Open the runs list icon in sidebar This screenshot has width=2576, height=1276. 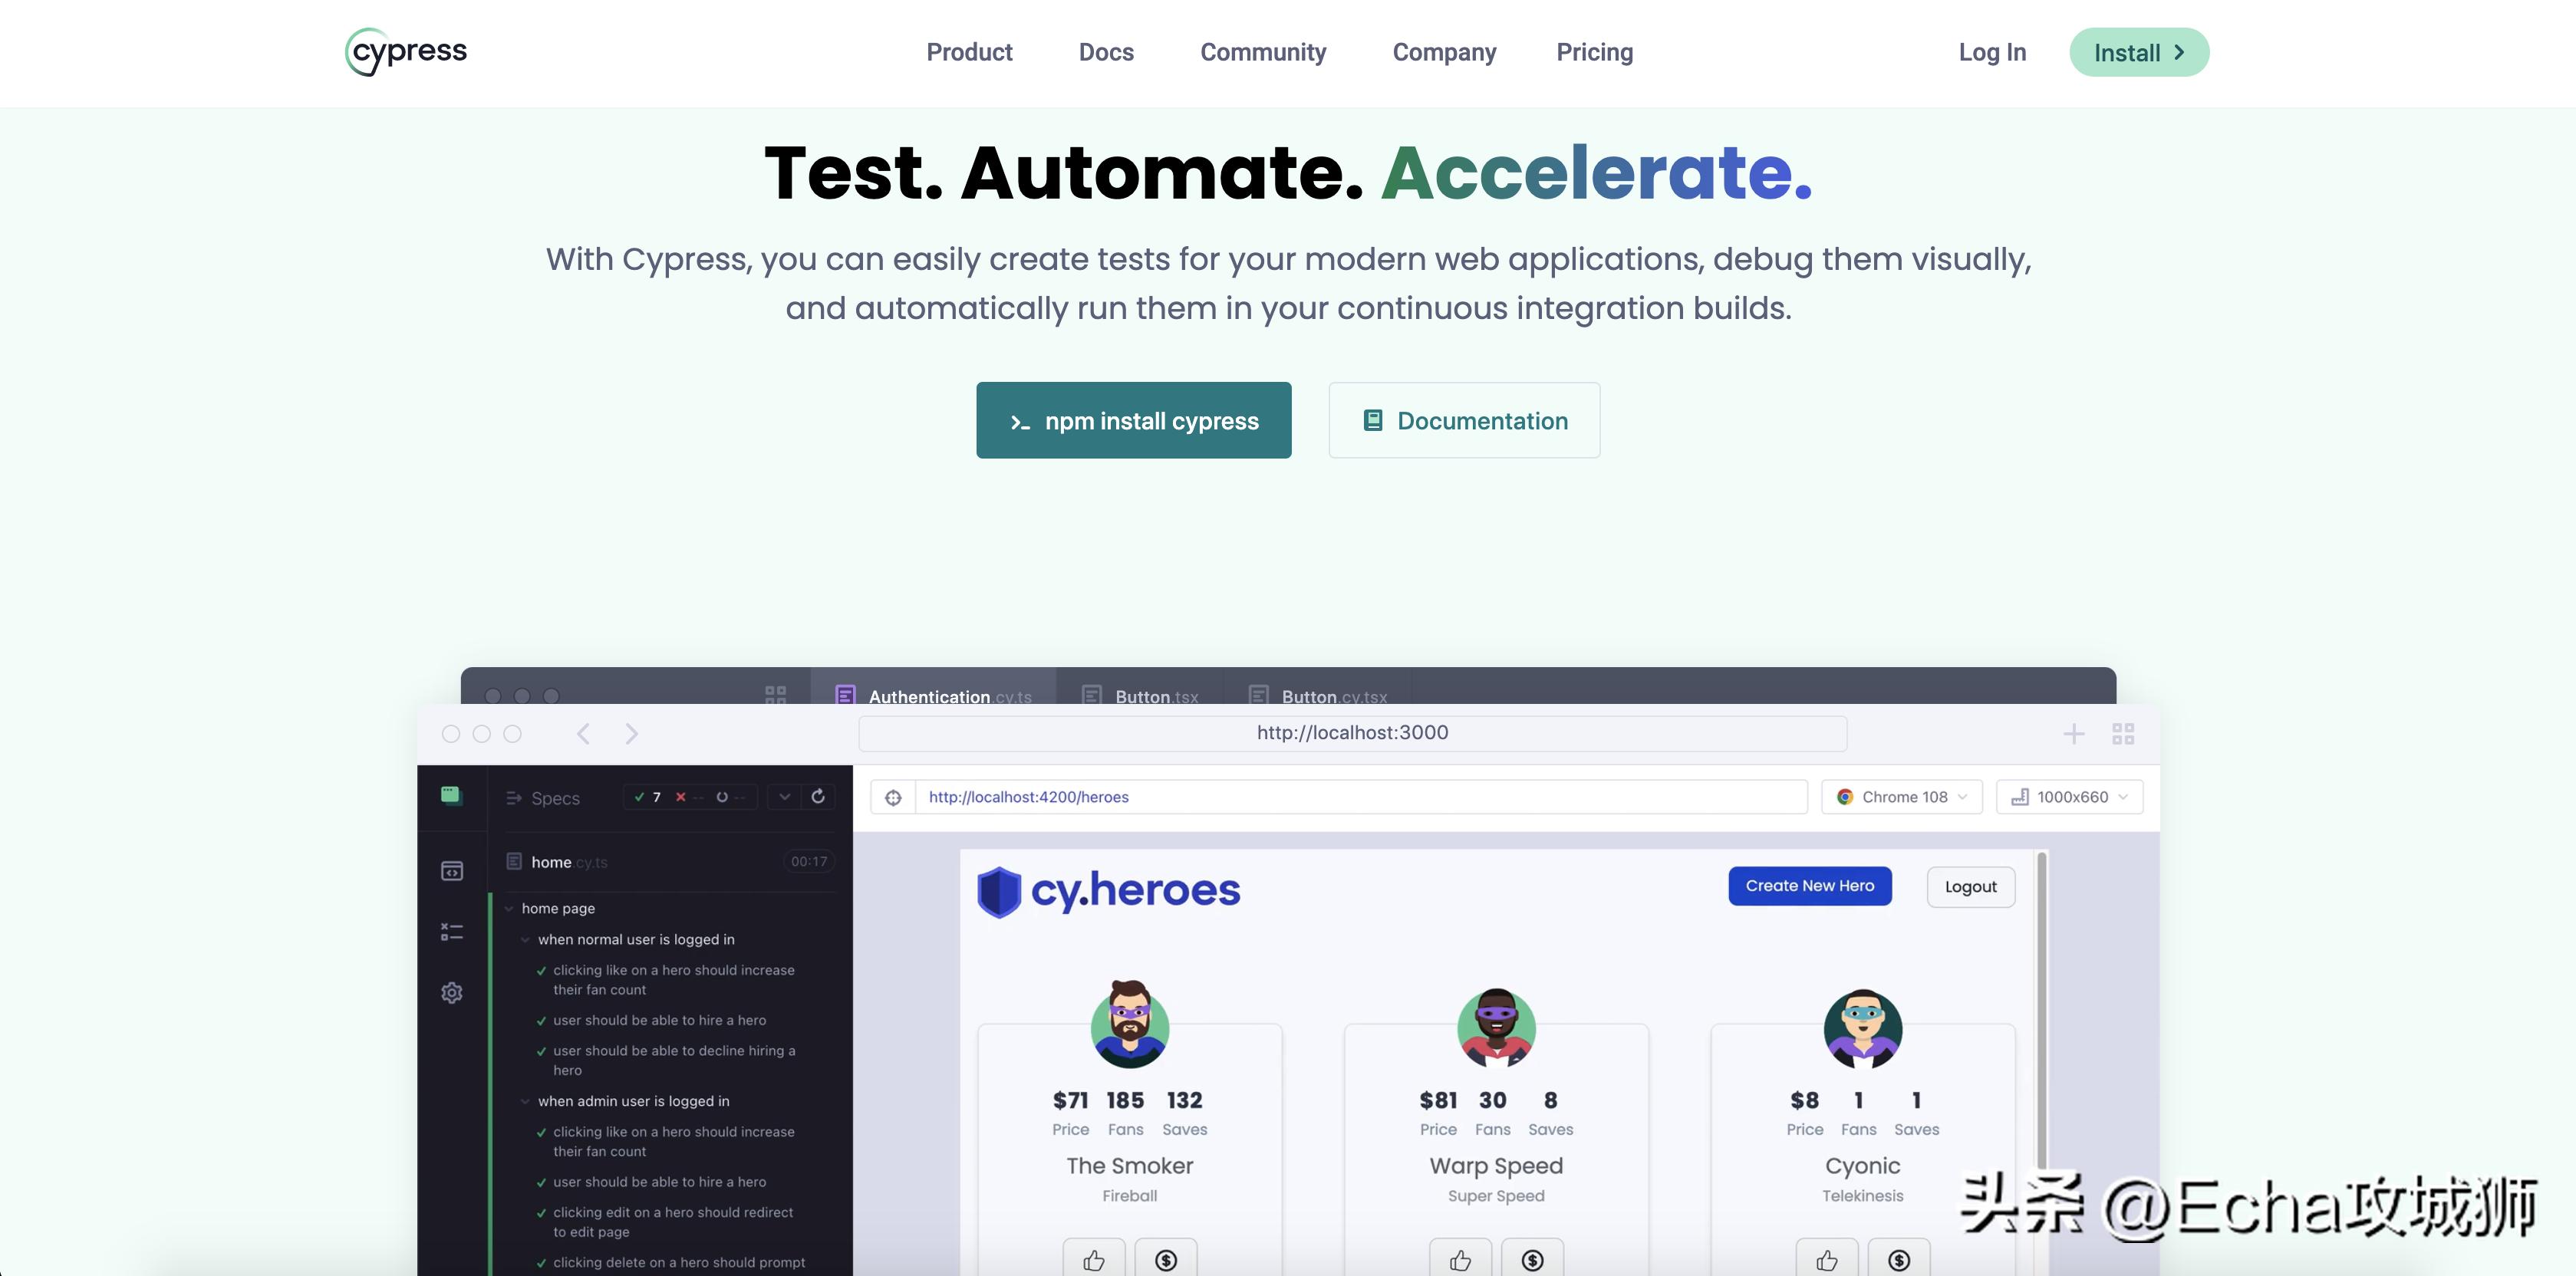pos(452,932)
